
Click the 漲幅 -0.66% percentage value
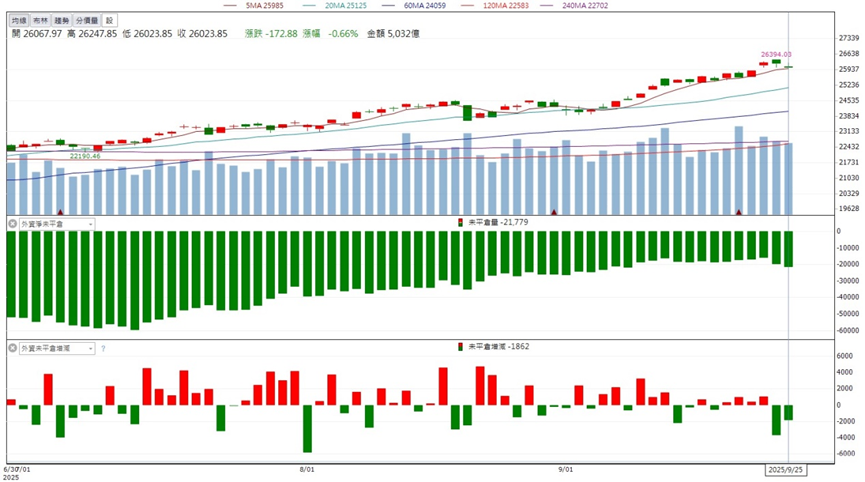point(330,34)
